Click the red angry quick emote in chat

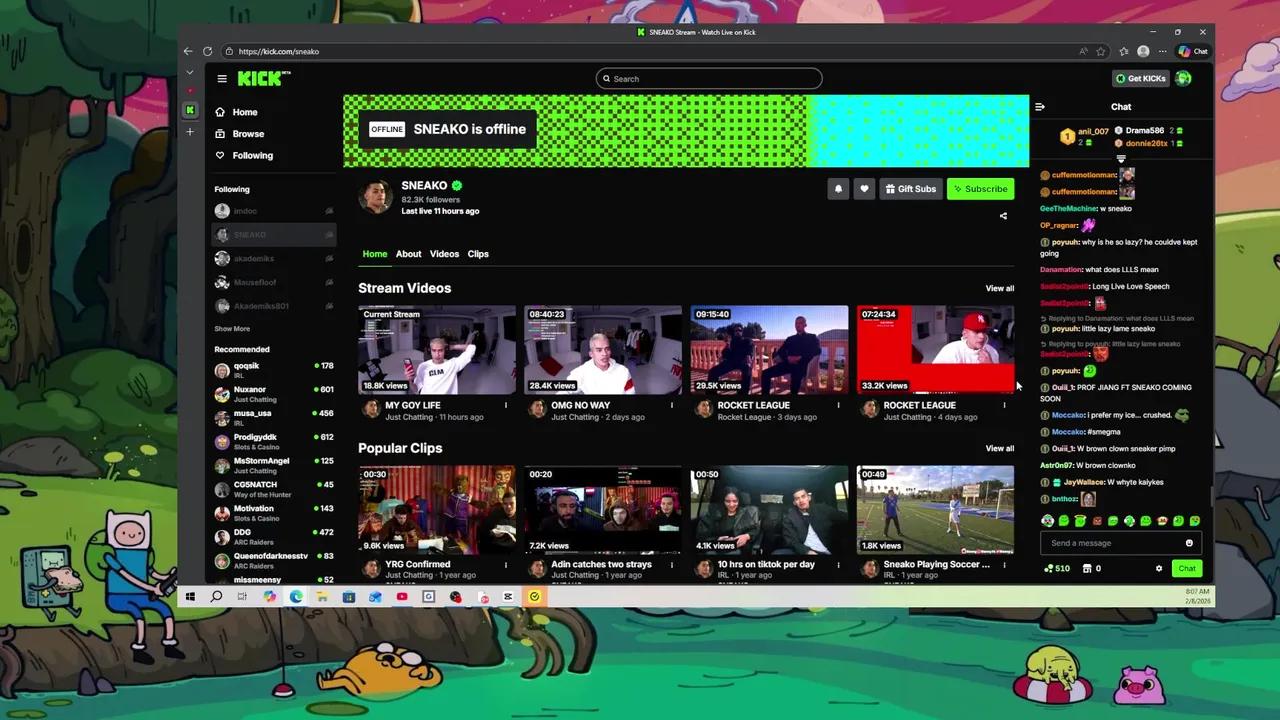pyautogui.click(x=1097, y=521)
